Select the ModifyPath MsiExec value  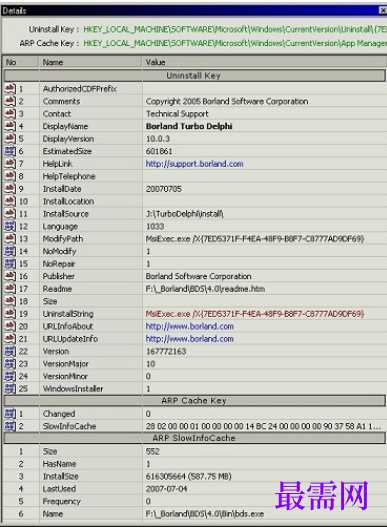point(255,239)
